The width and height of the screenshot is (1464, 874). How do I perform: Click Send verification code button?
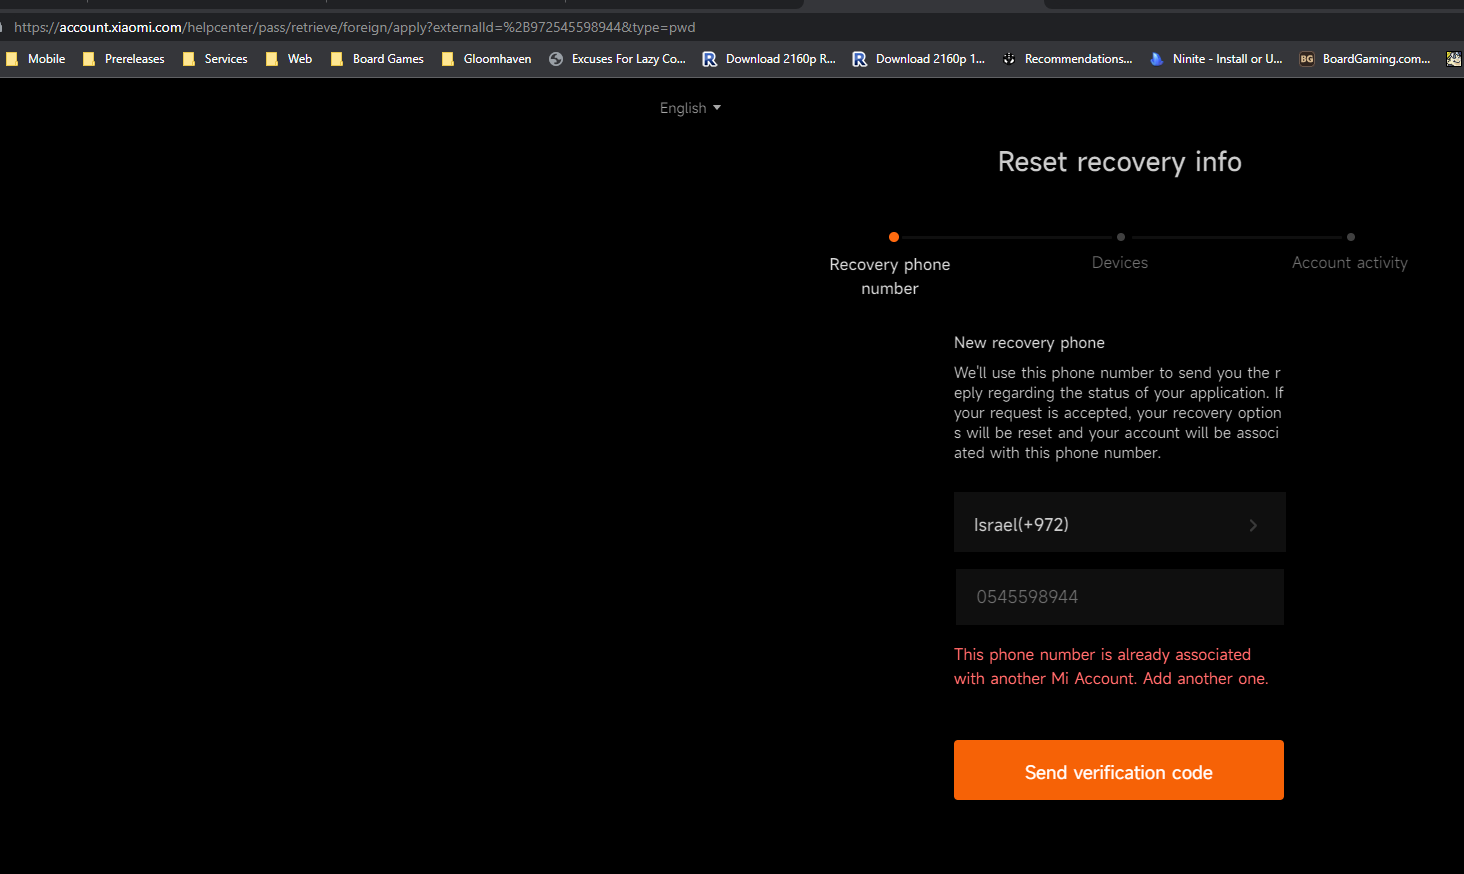tap(1119, 770)
